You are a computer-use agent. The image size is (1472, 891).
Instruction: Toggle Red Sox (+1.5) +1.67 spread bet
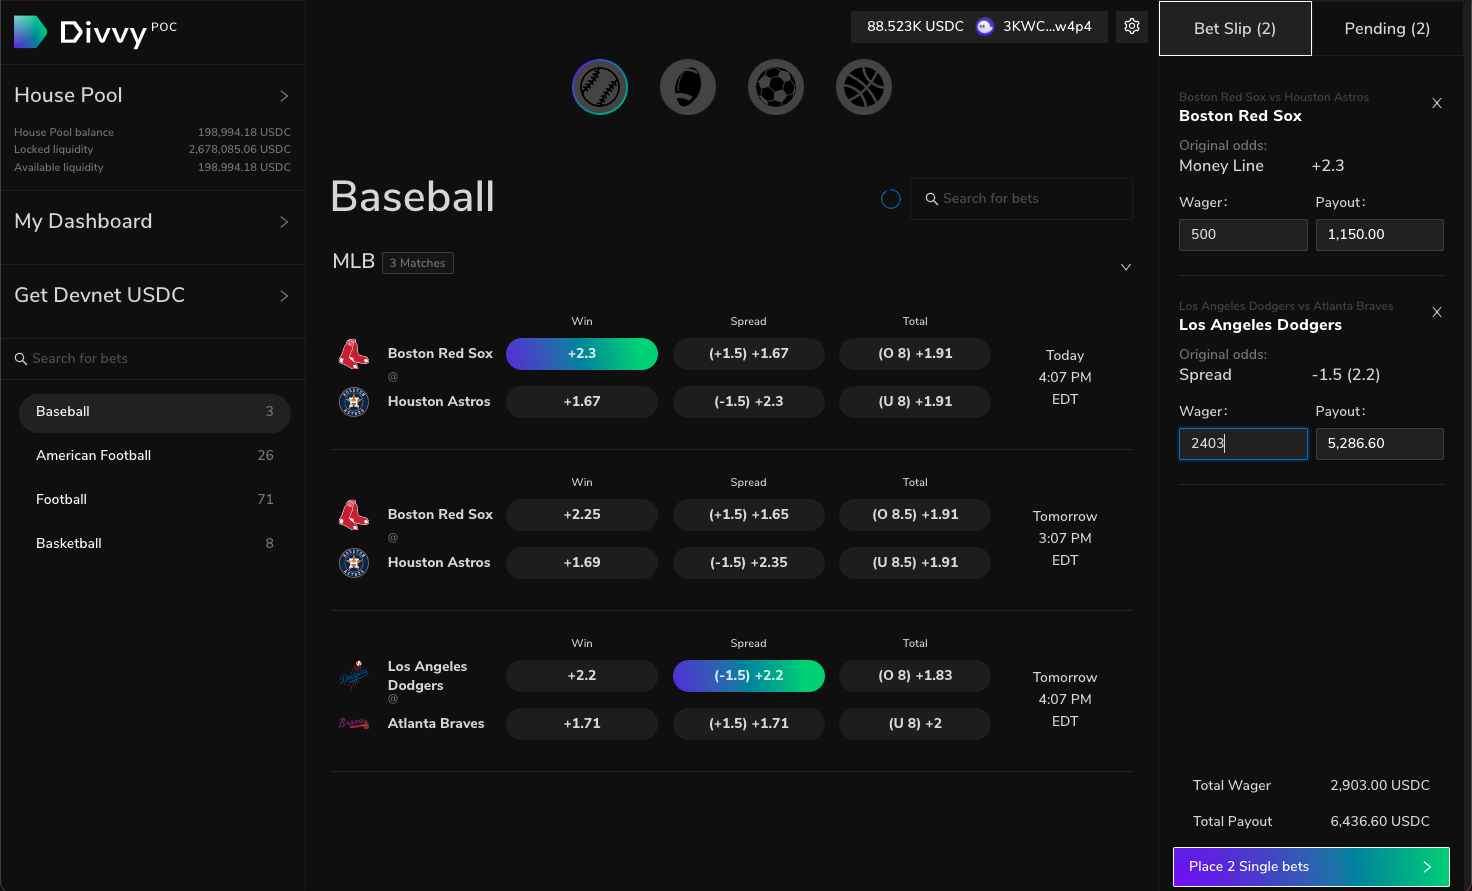749,354
